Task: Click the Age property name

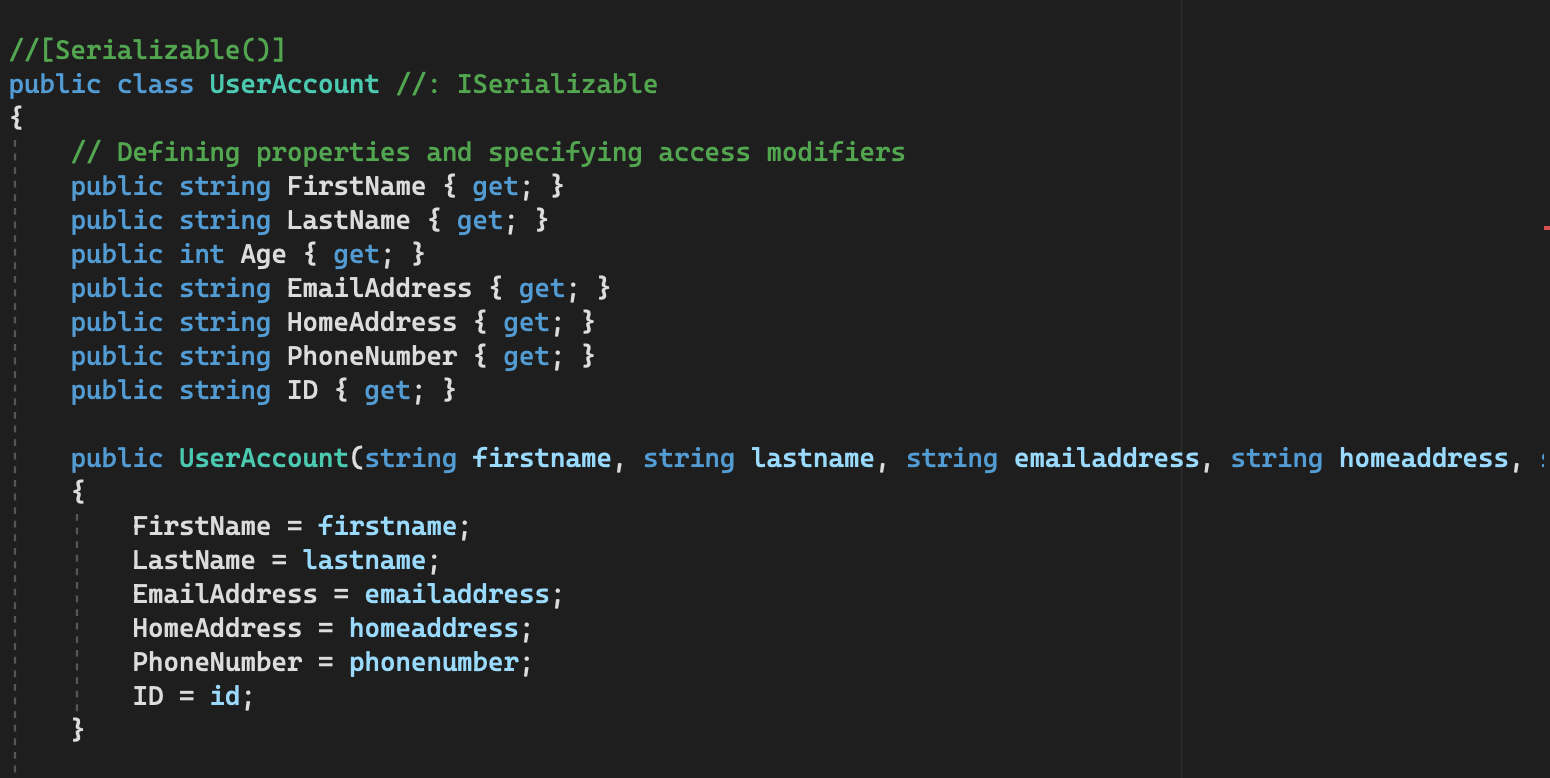Action: tap(263, 254)
